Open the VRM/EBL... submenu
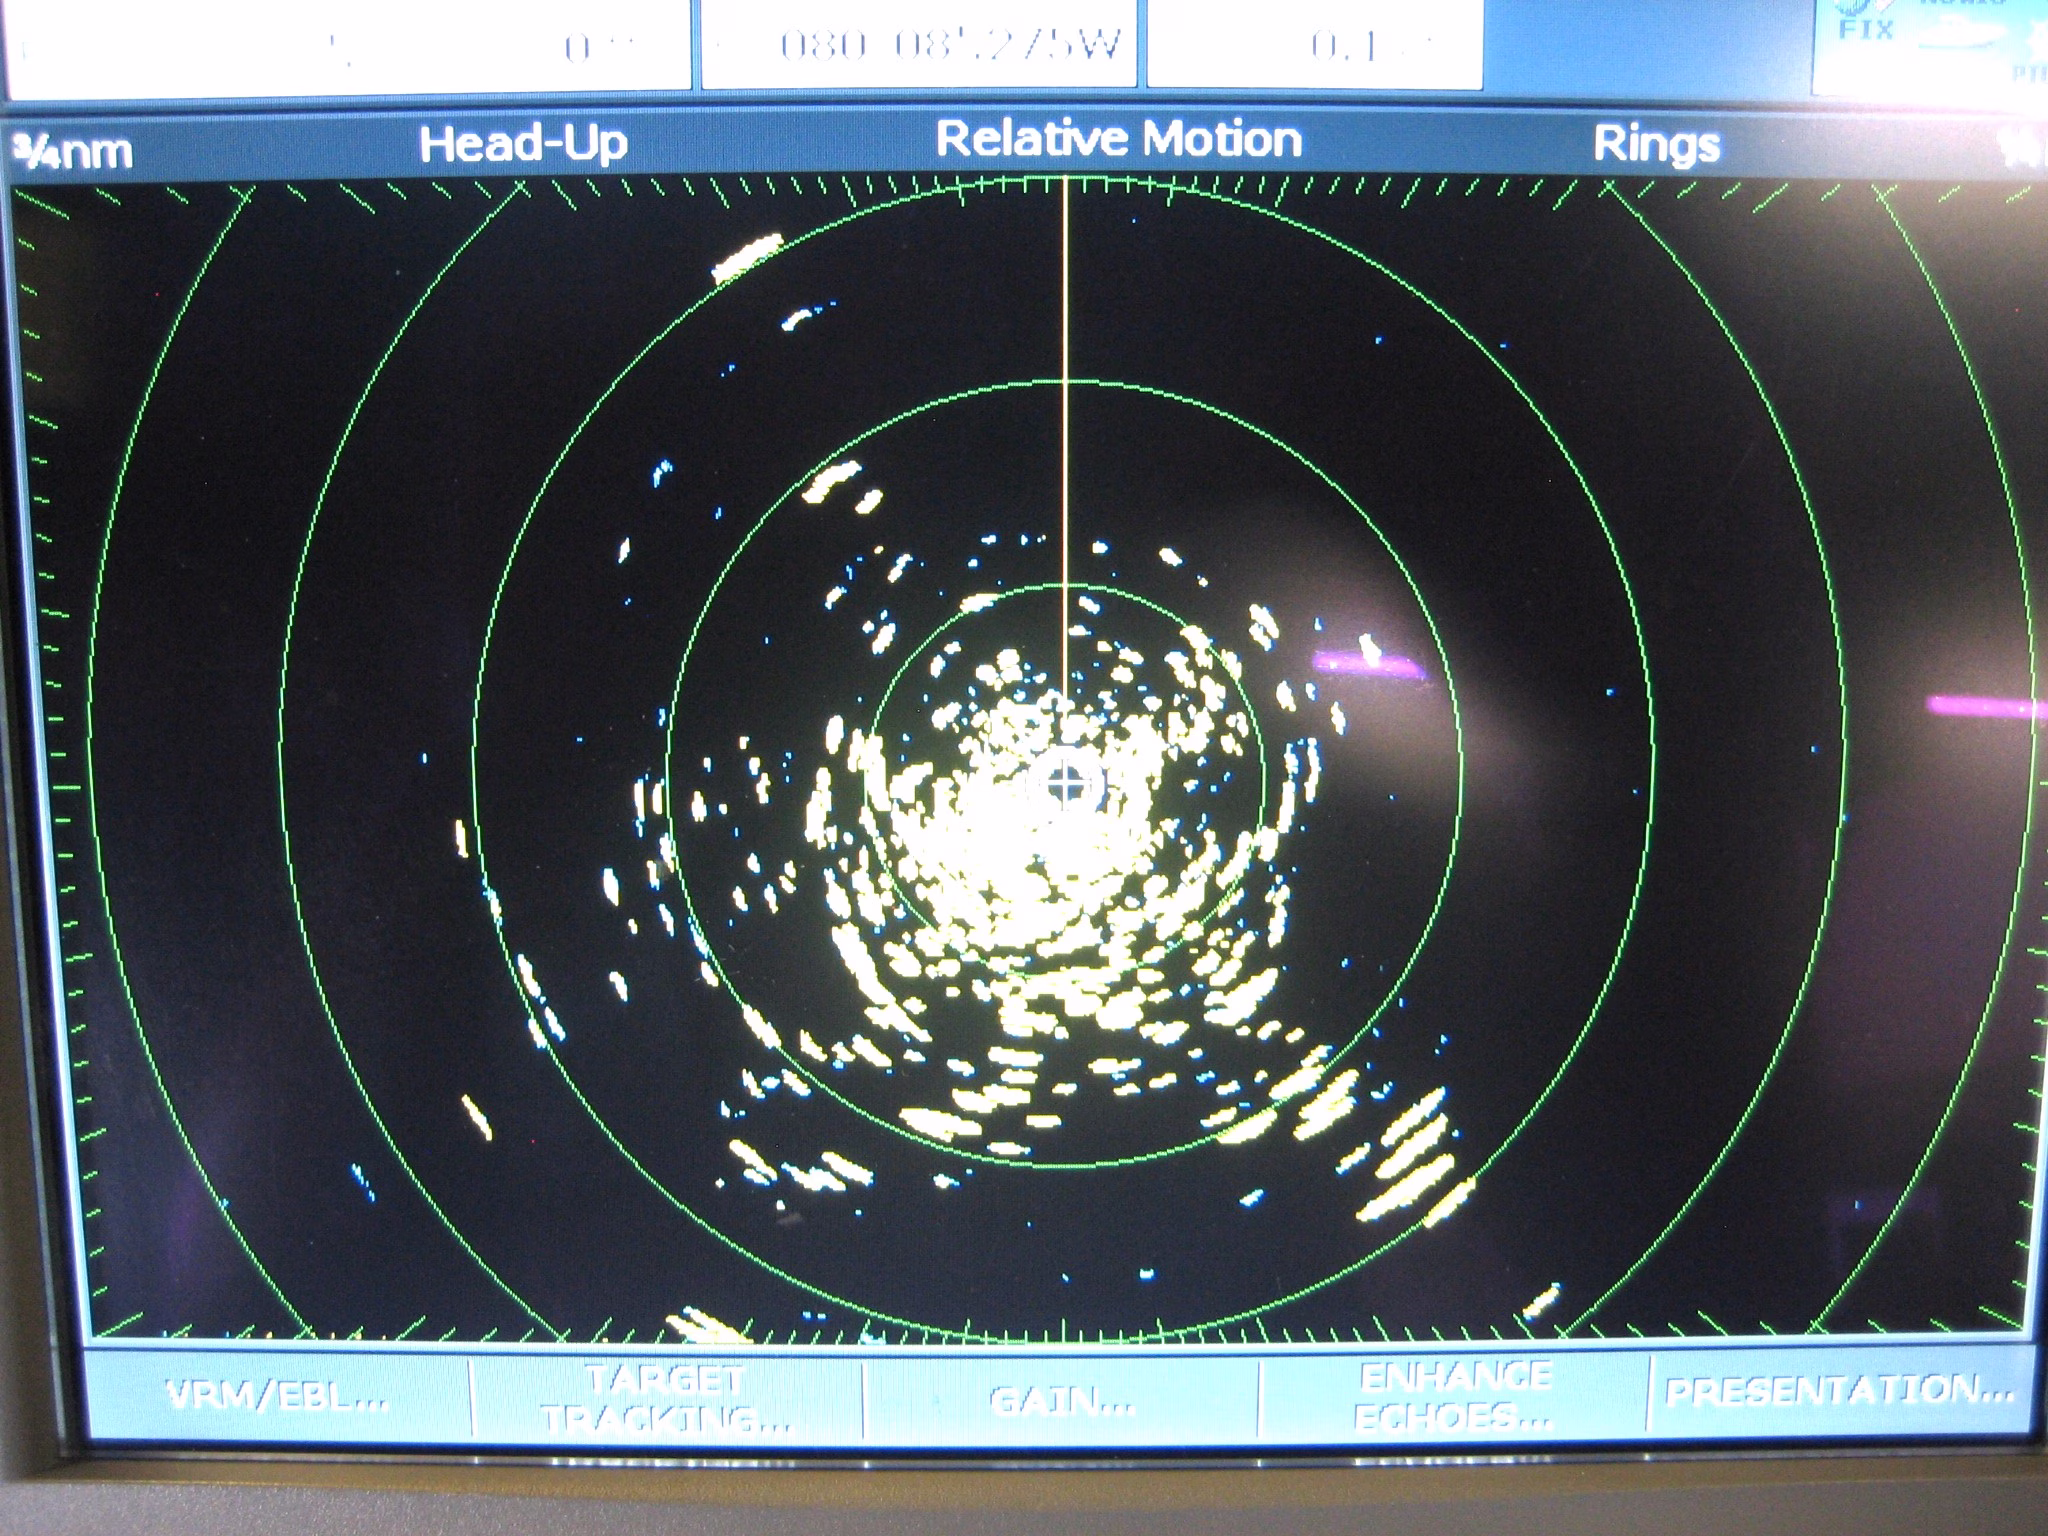Viewport: 2048px width, 1536px height. point(277,1396)
